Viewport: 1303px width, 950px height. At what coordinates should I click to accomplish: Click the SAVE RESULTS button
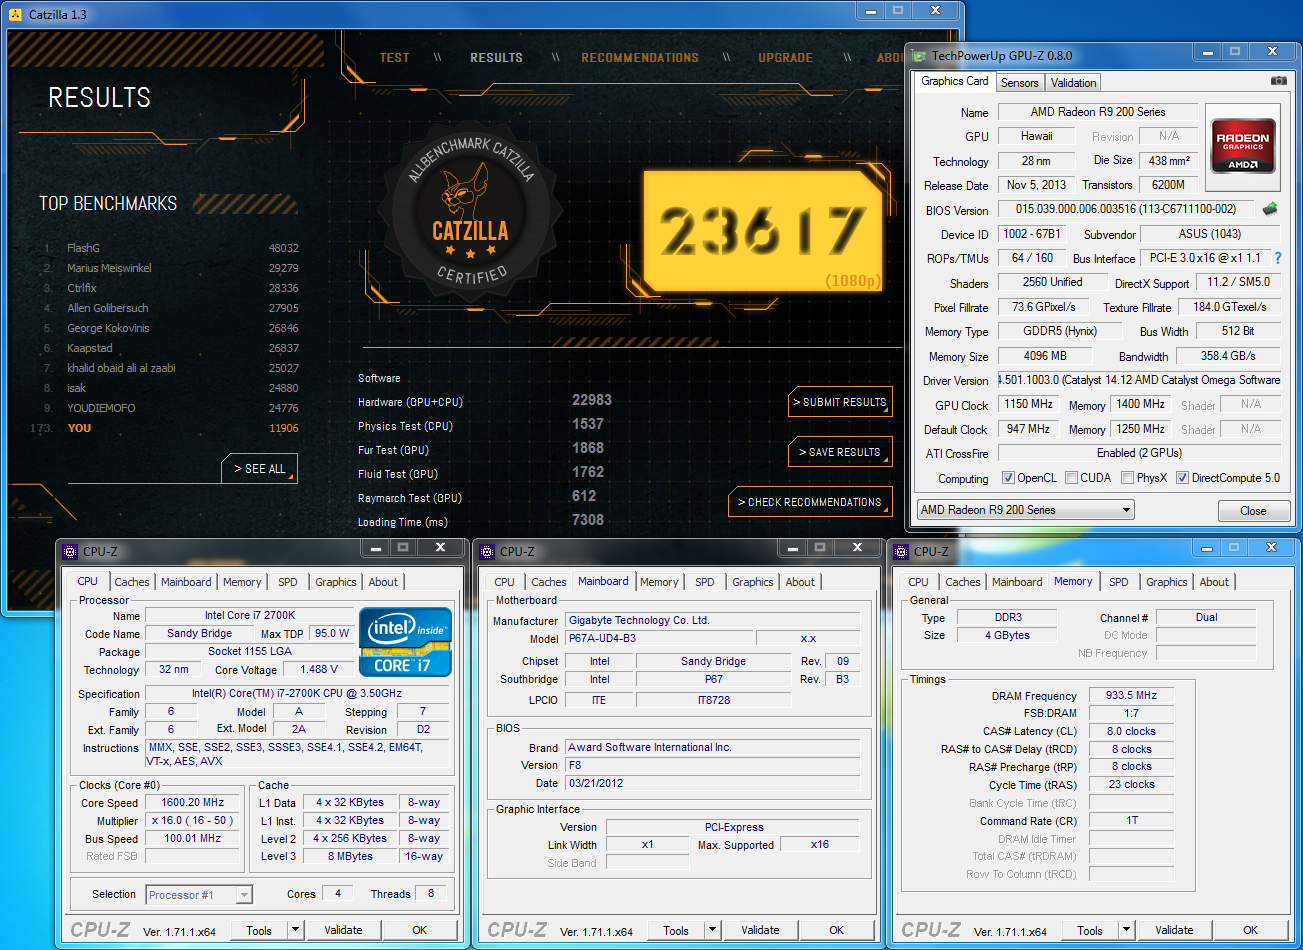tap(840, 452)
